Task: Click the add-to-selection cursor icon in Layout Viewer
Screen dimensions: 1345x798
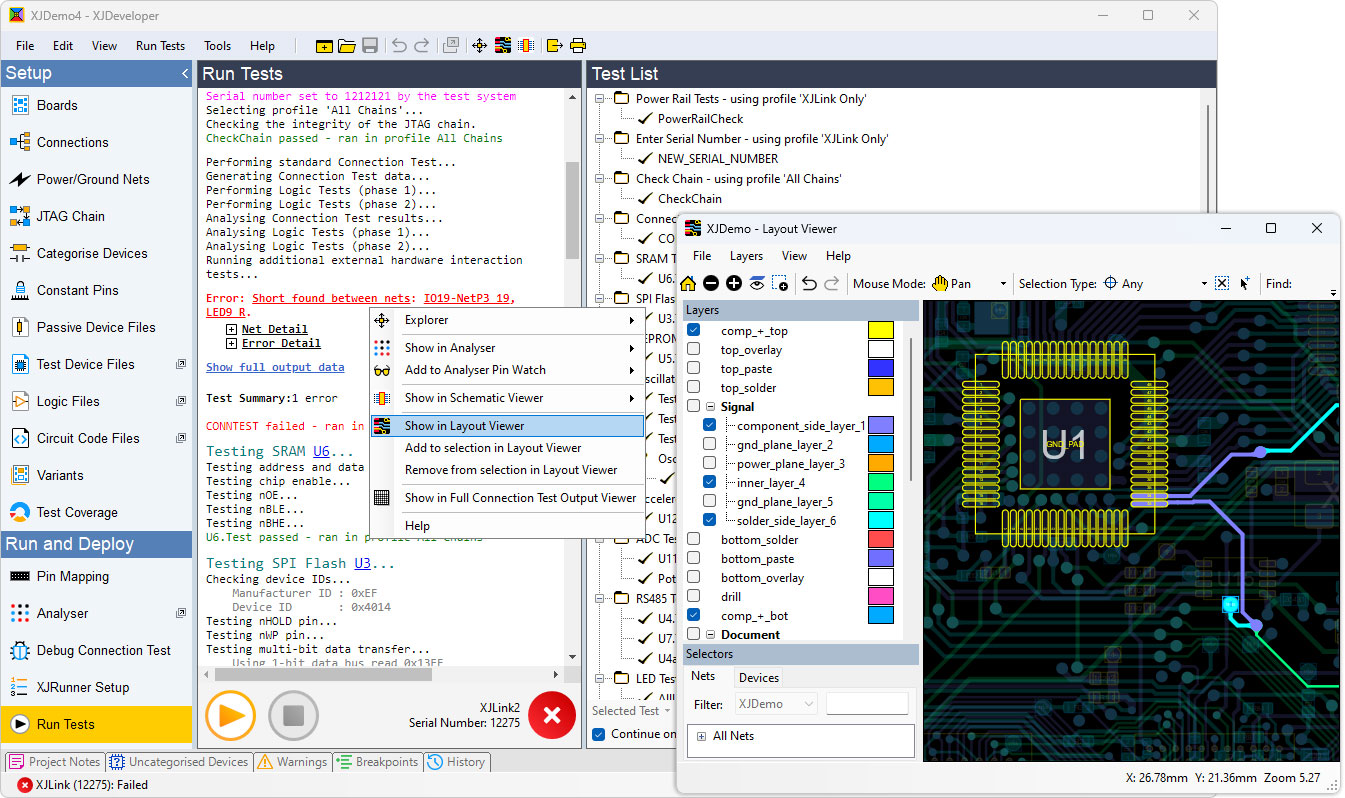Action: click(x=1245, y=284)
